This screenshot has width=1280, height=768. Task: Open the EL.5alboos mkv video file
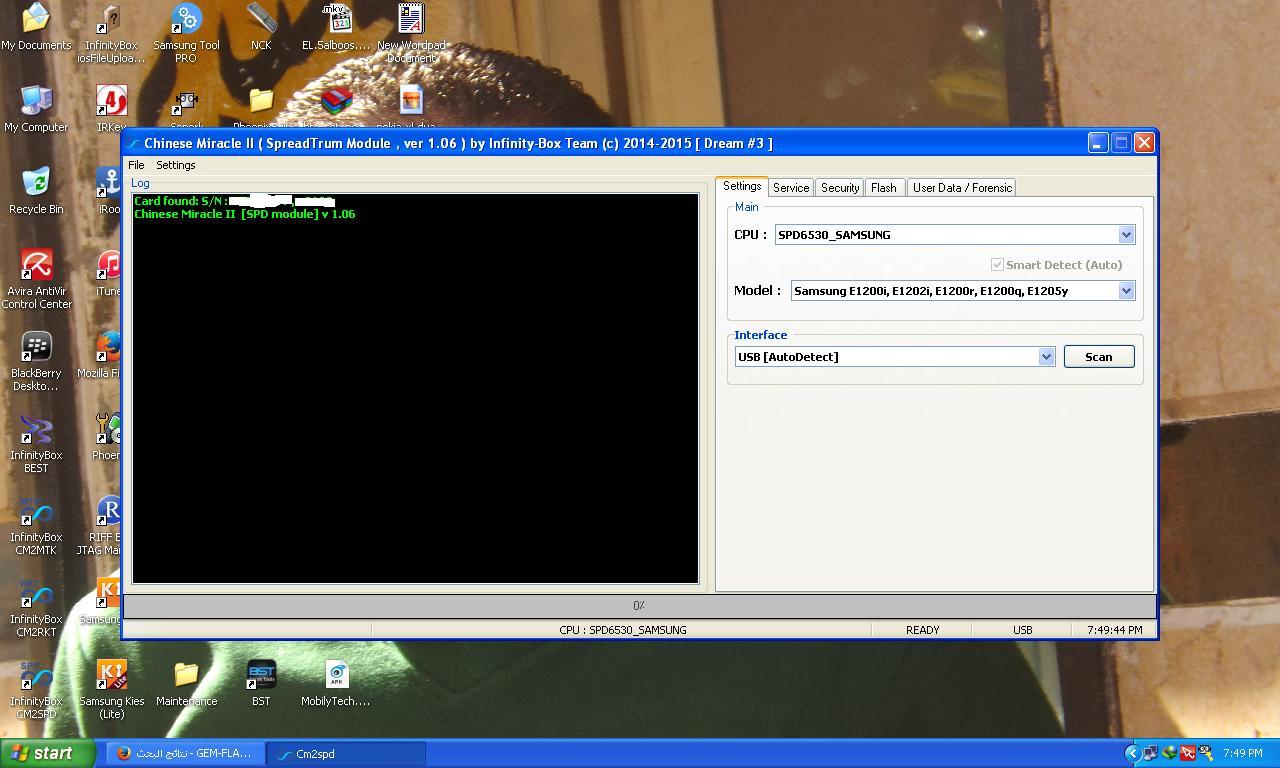[x=336, y=27]
